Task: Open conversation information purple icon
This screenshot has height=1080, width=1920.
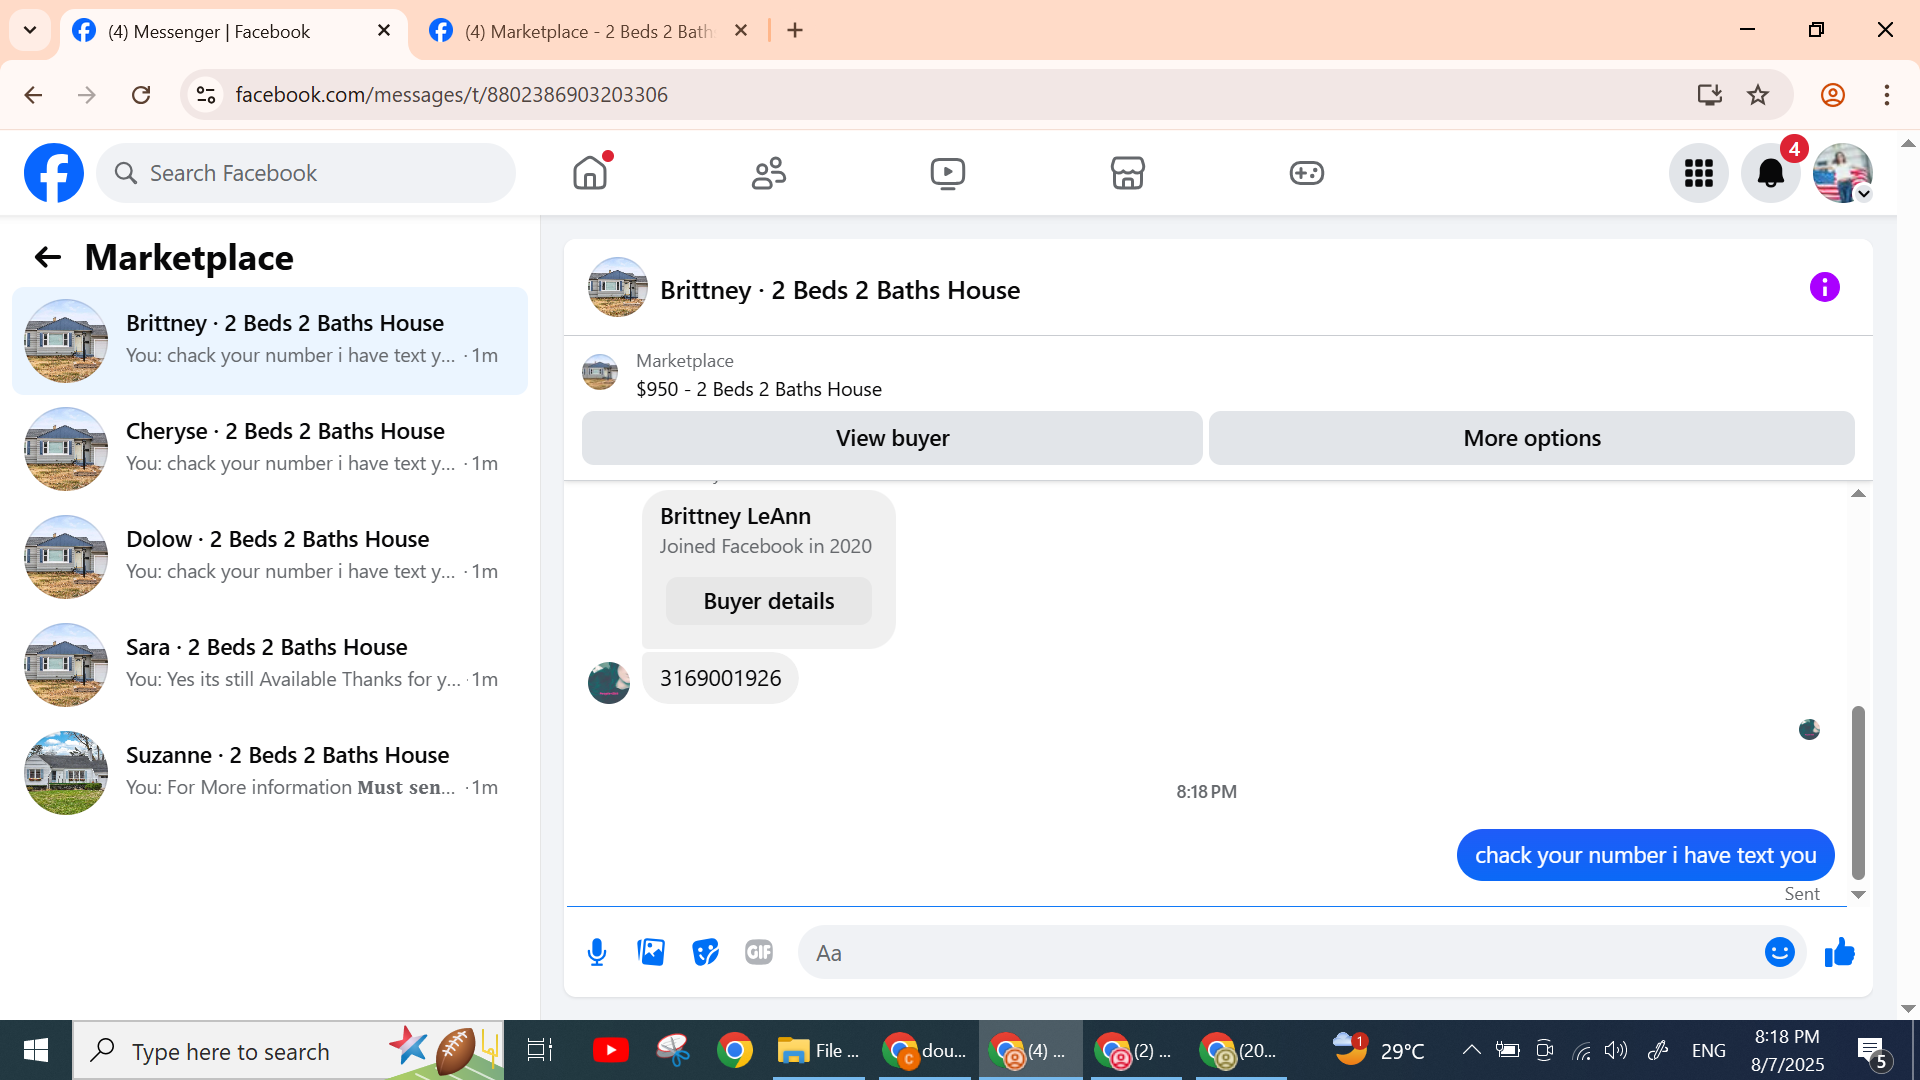Action: [x=1825, y=288]
